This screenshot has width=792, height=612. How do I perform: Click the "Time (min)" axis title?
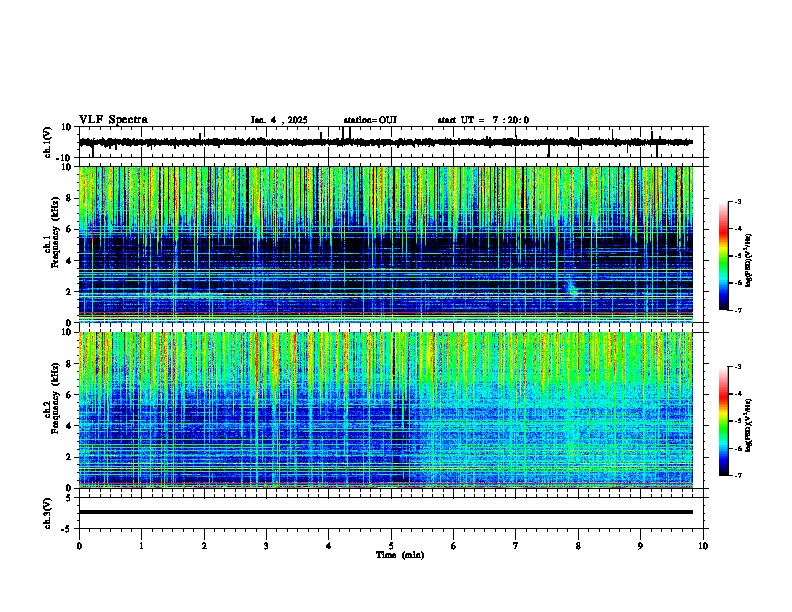pyautogui.click(x=400, y=555)
